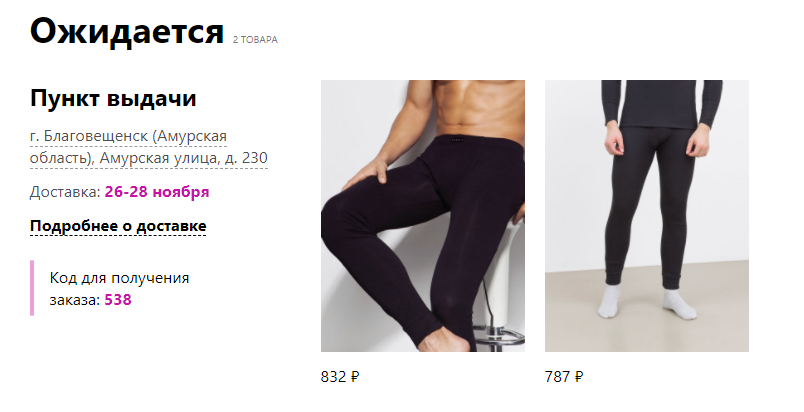
Task: Click the white socks in second photo
Action: [x=647, y=301]
